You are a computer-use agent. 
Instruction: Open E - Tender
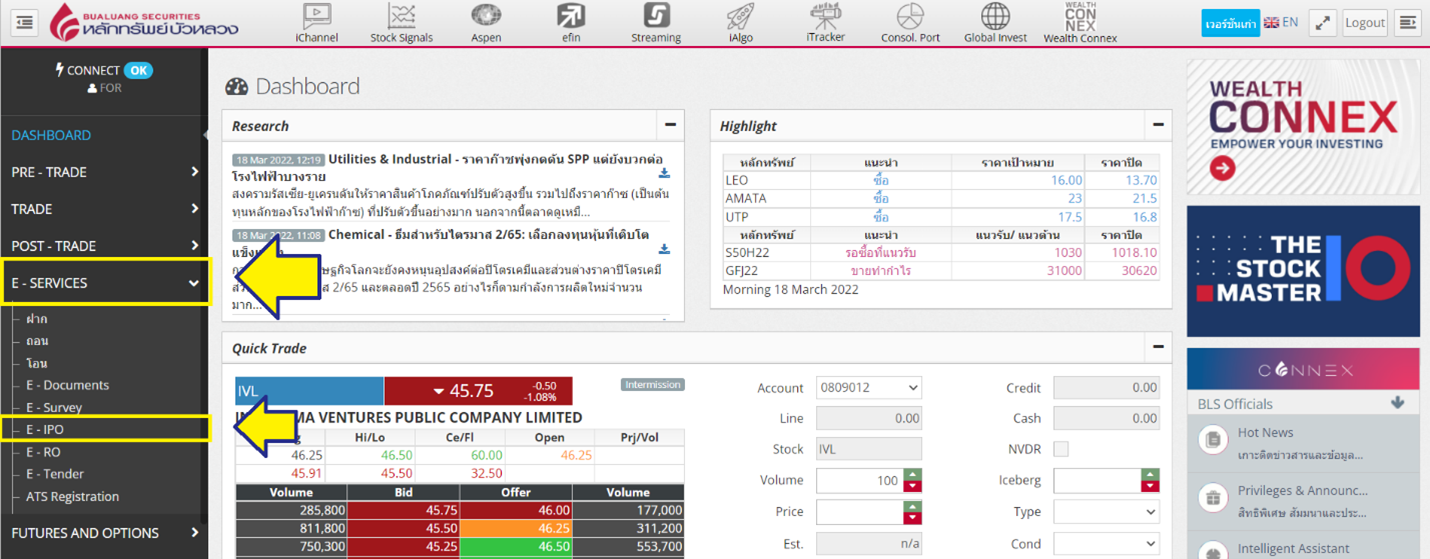pyautogui.click(x=55, y=474)
